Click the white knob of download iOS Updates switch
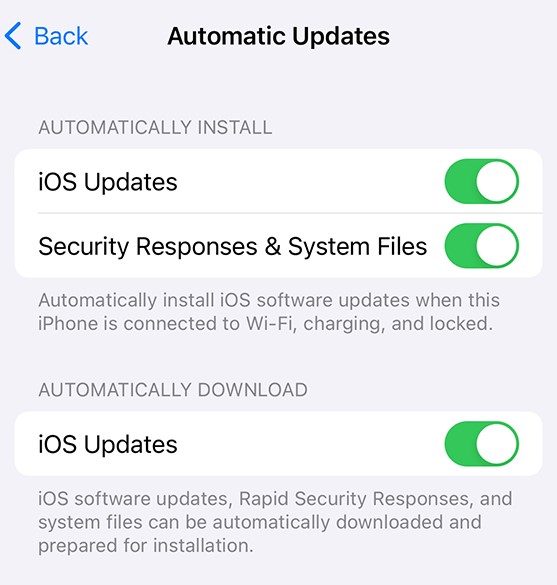The width and height of the screenshot is (557, 585). click(497, 444)
